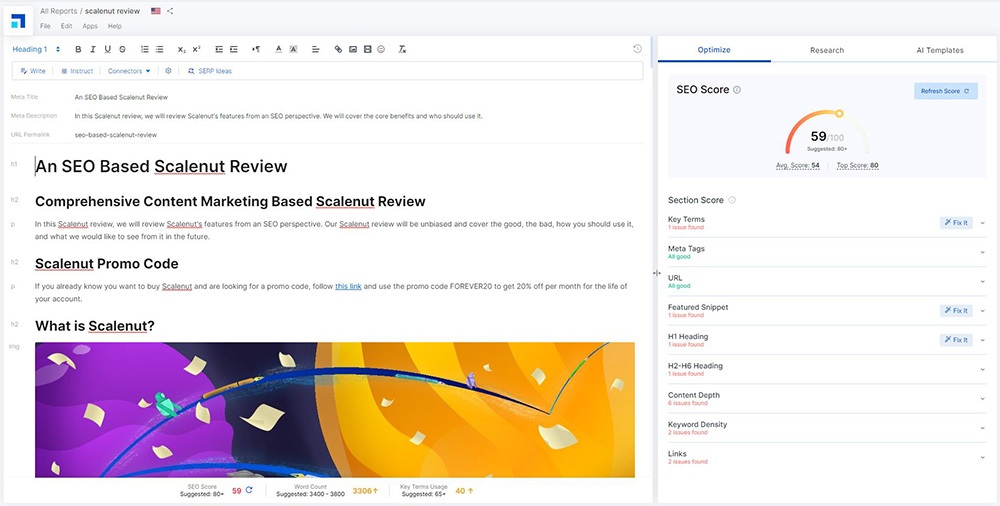Open the Connectors dropdown
This screenshot has height=506, width=1000.
129,71
